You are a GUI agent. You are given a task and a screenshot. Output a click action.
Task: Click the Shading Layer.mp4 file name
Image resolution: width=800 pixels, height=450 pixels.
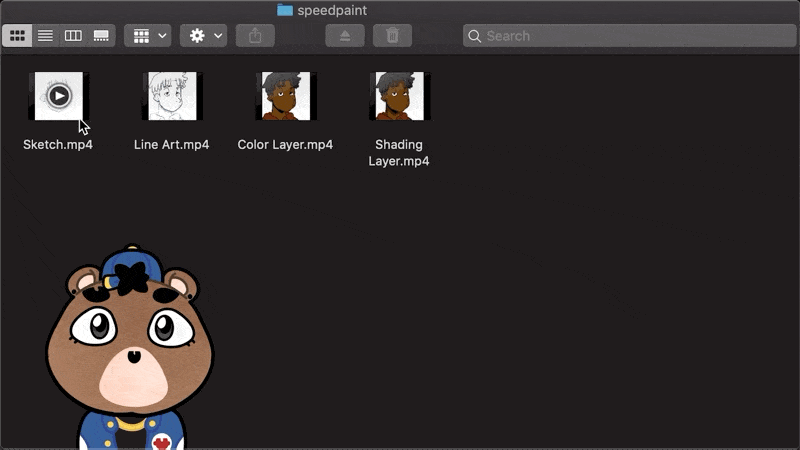[x=399, y=153]
